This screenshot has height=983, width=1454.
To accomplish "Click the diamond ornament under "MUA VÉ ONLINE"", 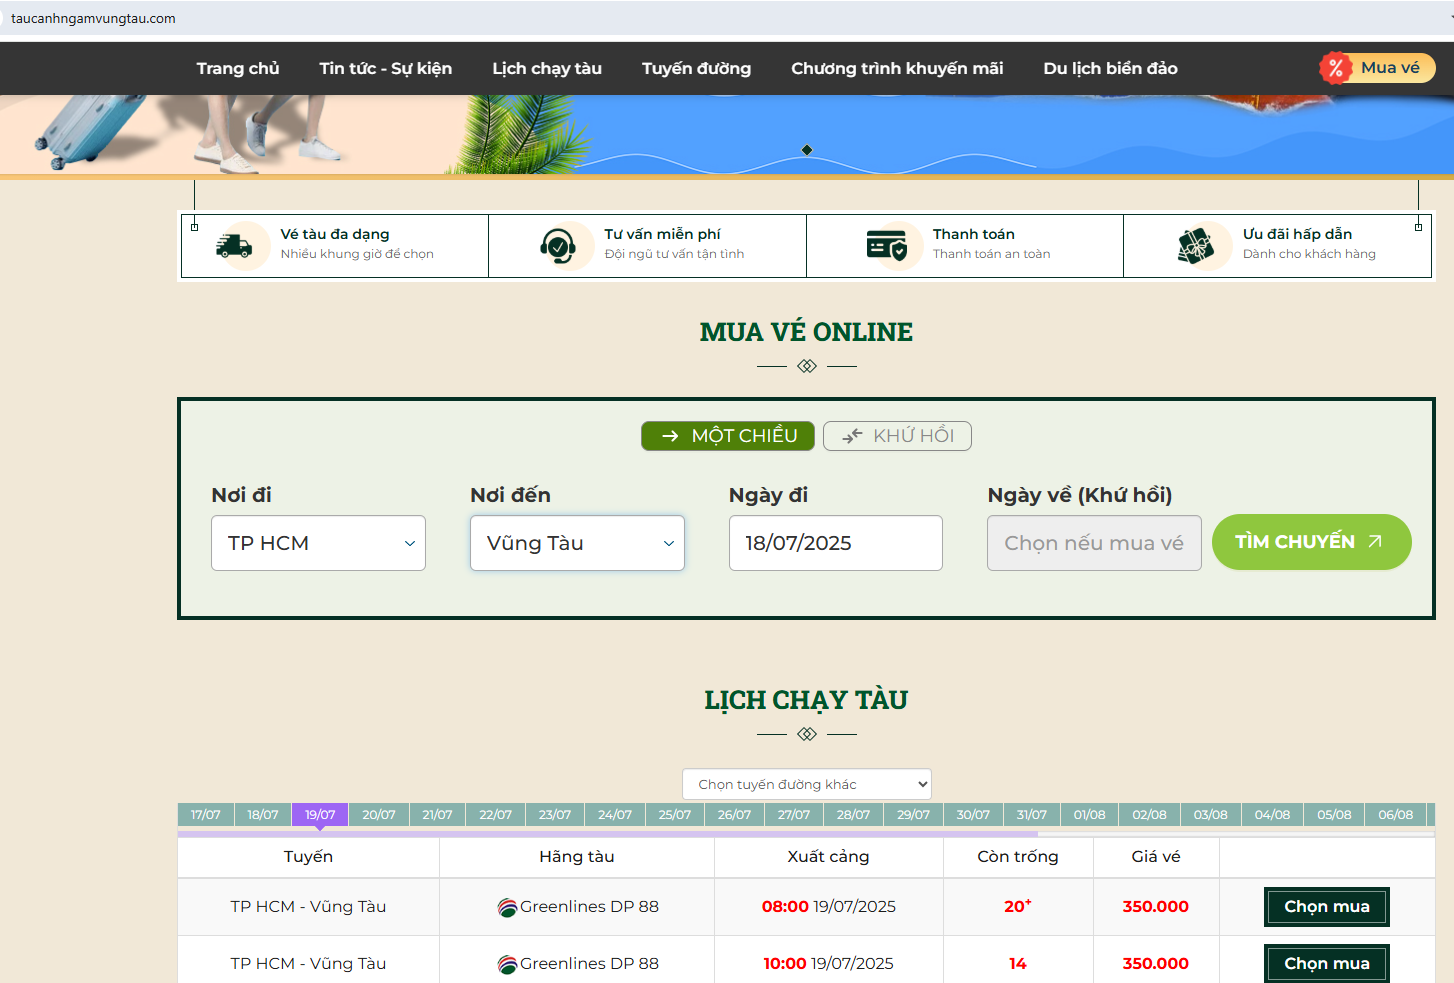I will point(806,366).
